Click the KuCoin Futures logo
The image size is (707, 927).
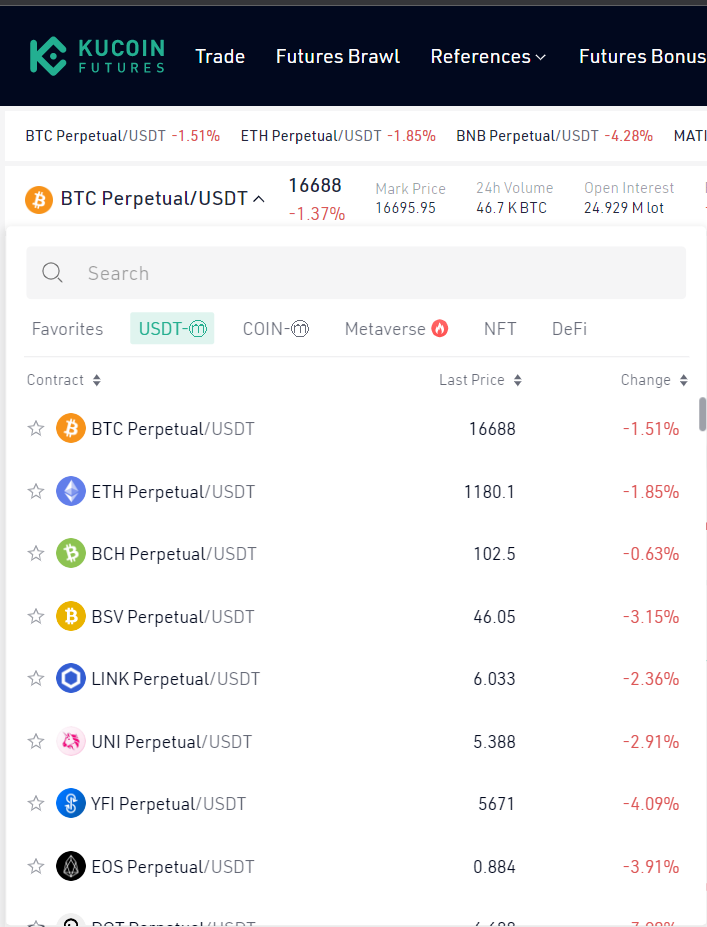coord(96,56)
